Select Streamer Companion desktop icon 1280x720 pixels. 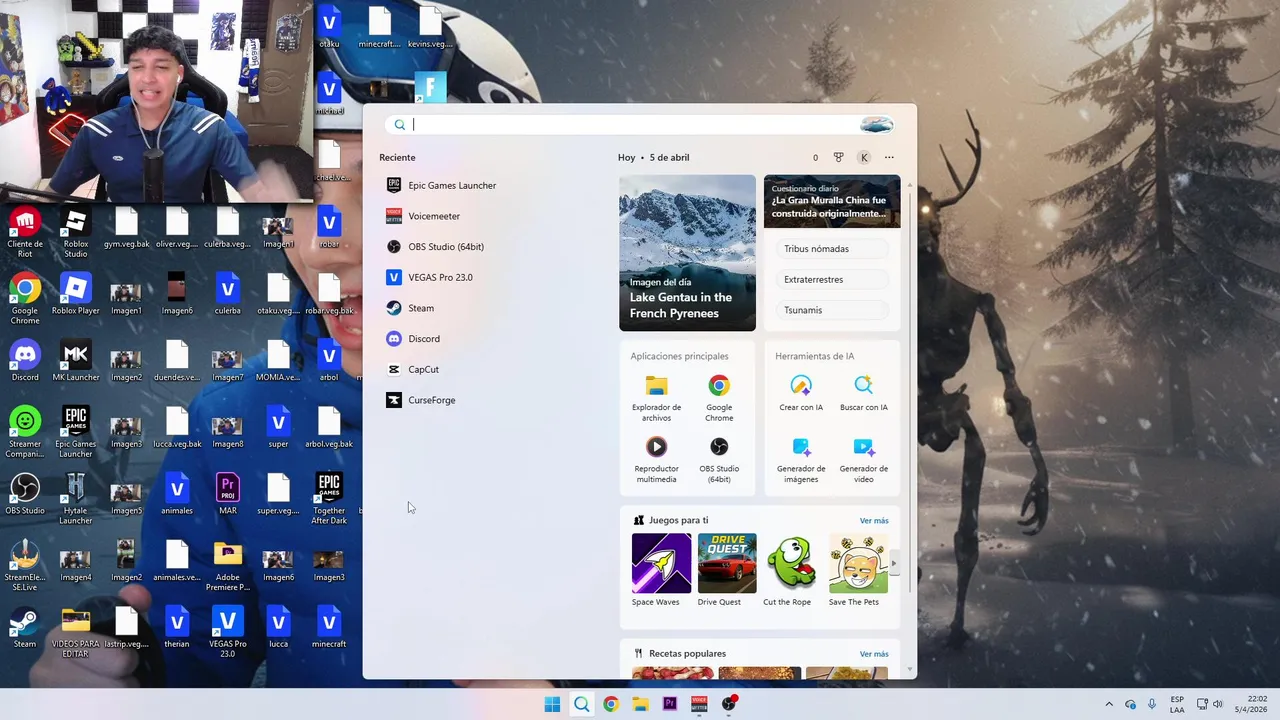(x=25, y=432)
